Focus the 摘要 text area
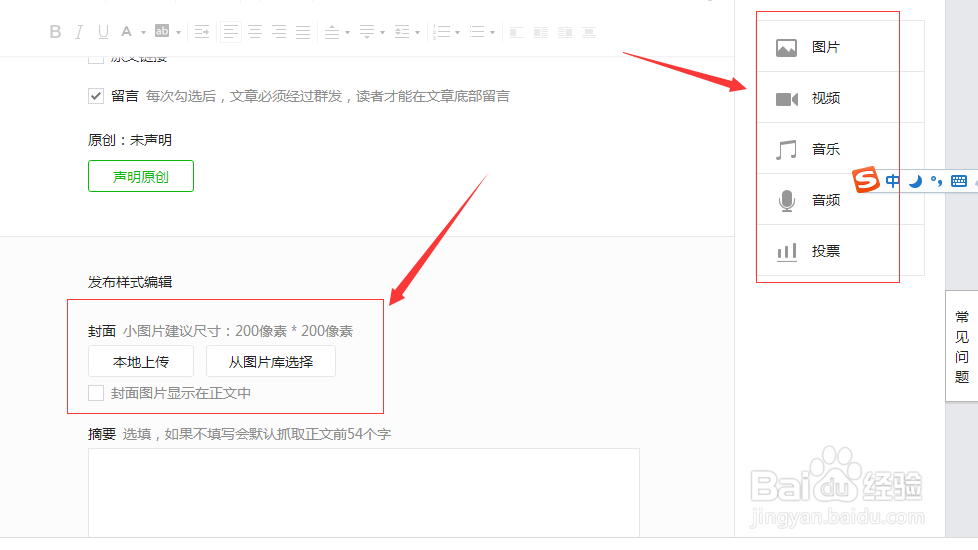 coord(364,493)
